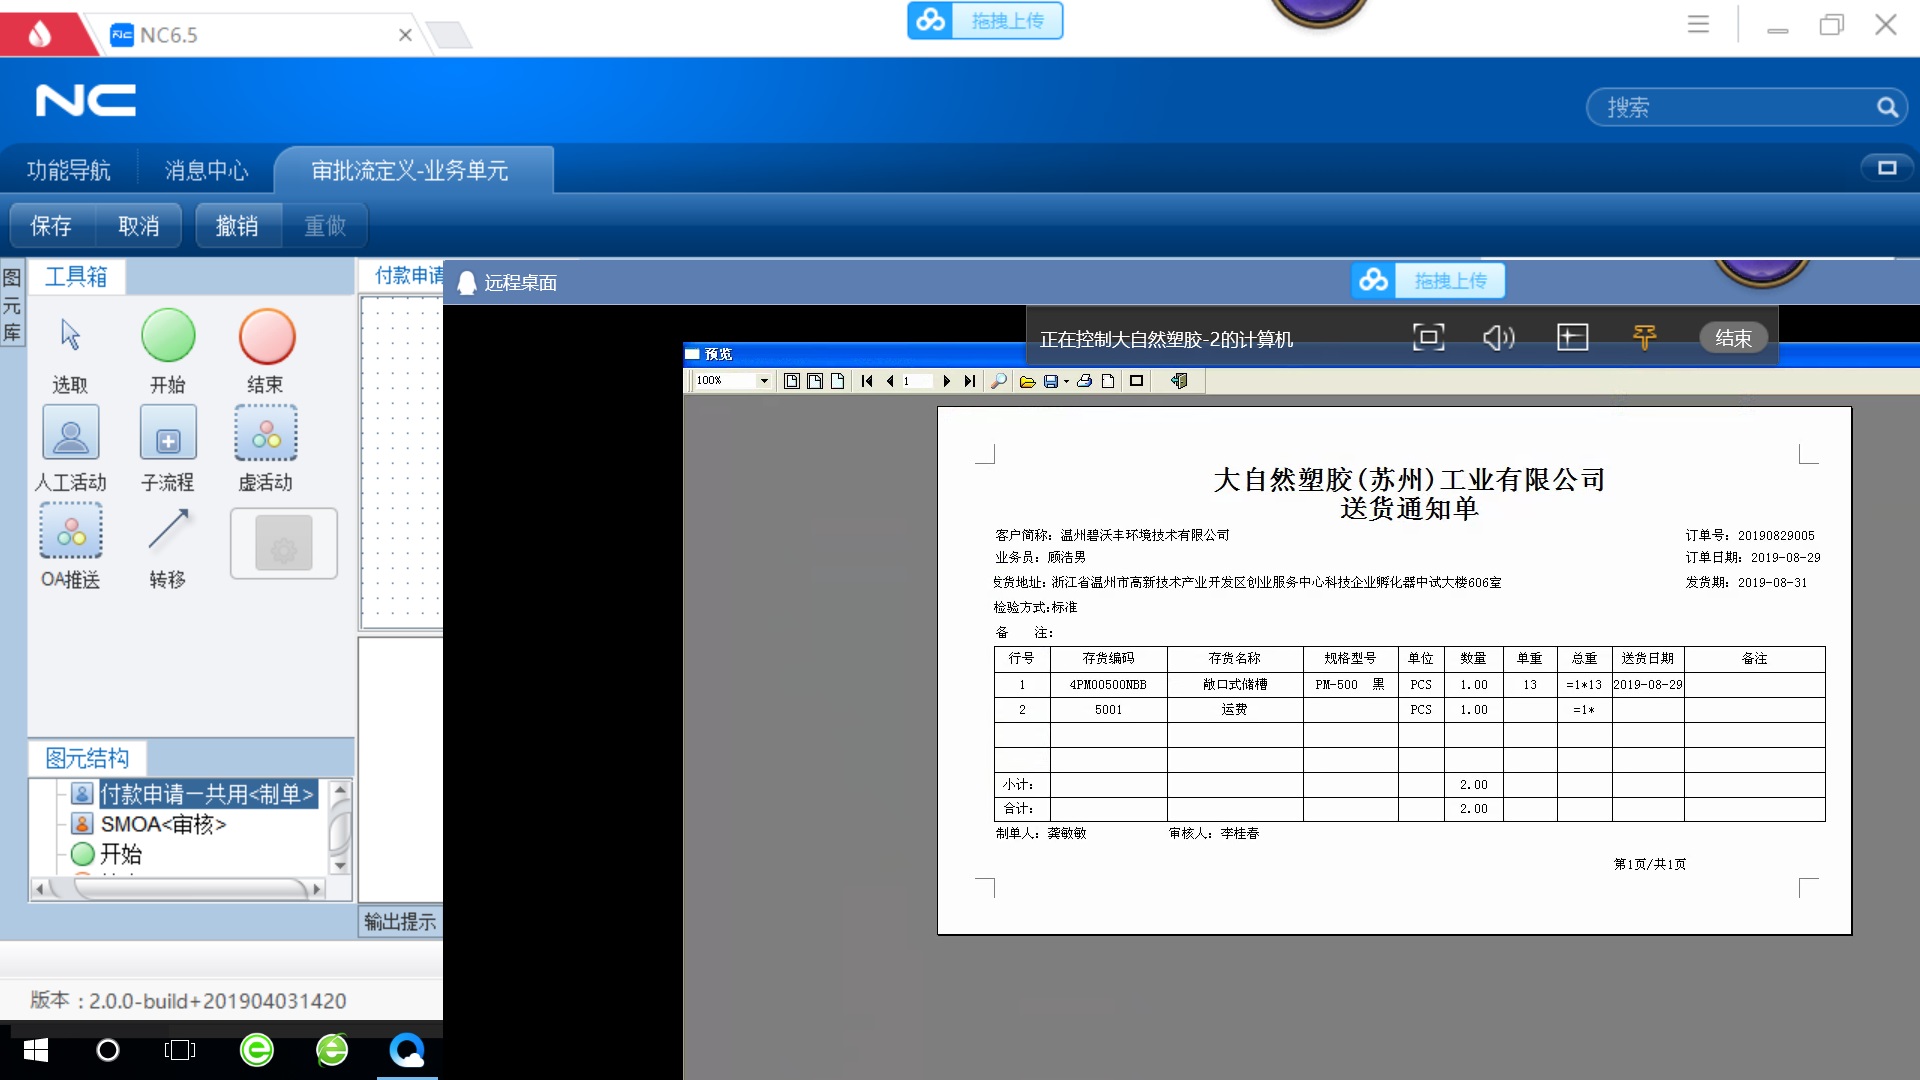Image resolution: width=1920 pixels, height=1080 pixels.
Task: Open the 工具箱 toolbox tab
Action: point(76,276)
